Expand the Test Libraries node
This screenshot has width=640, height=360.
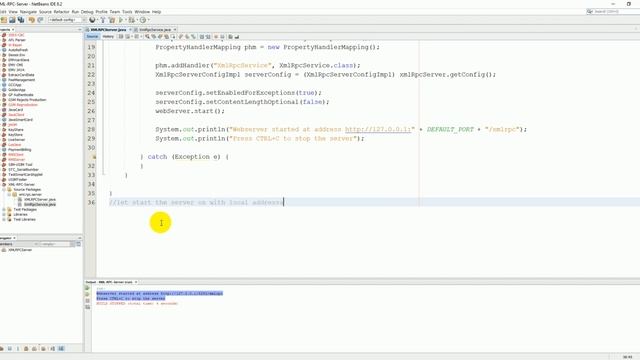tap(4, 220)
